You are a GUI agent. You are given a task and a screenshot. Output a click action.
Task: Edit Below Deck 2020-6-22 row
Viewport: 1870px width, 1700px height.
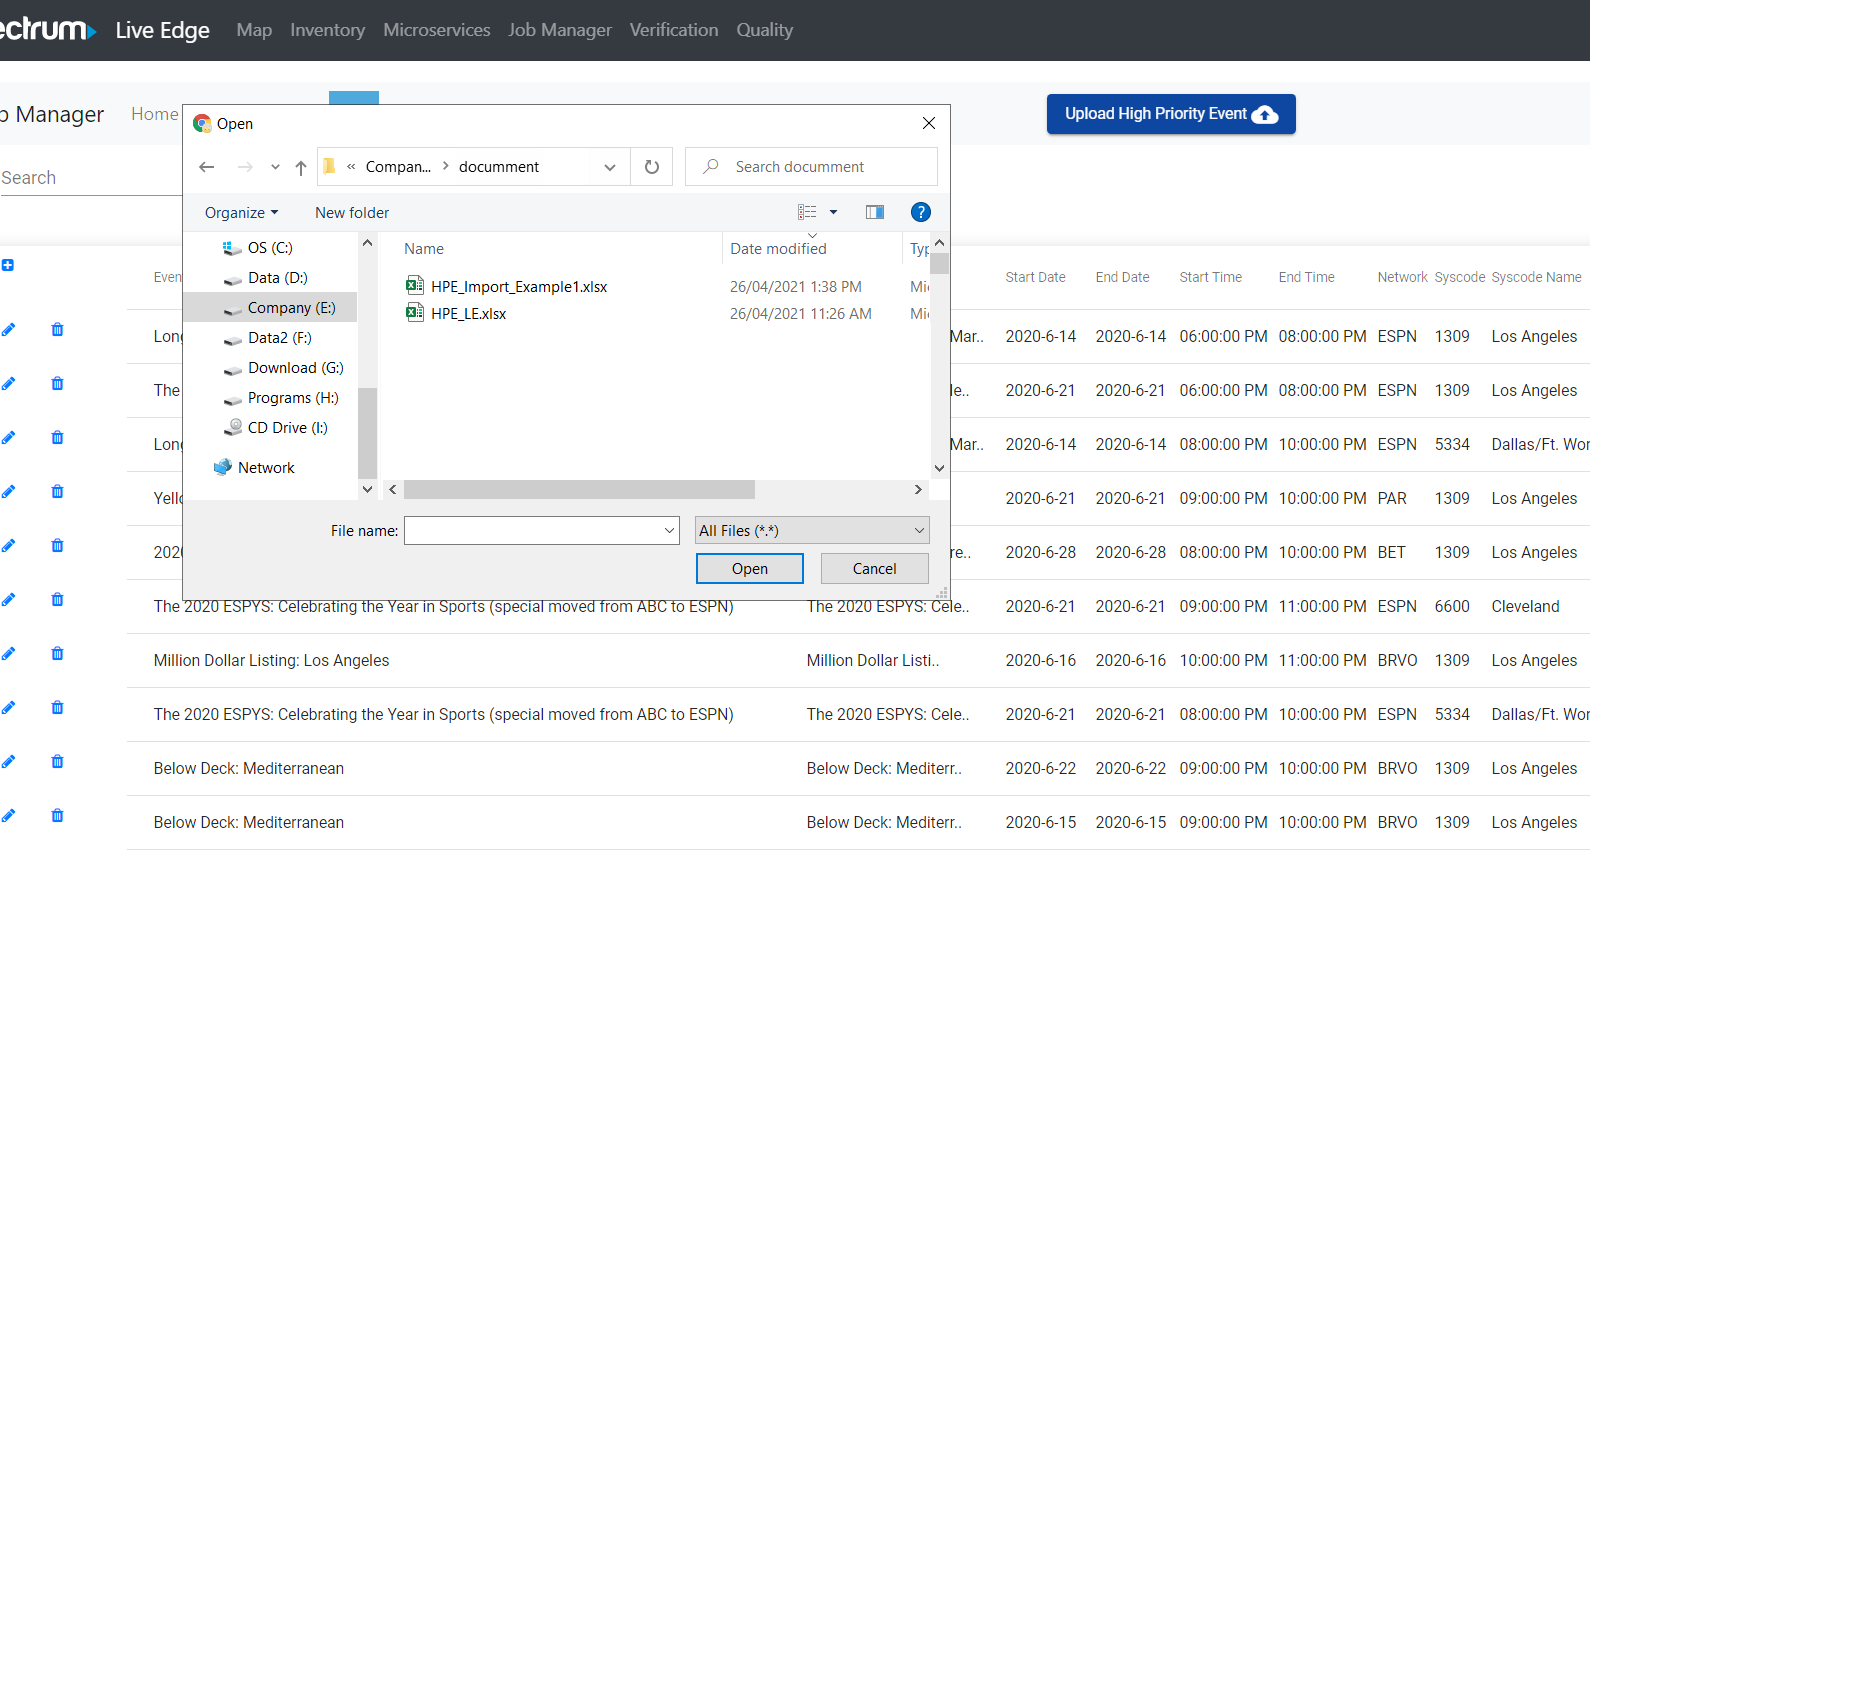[8, 762]
